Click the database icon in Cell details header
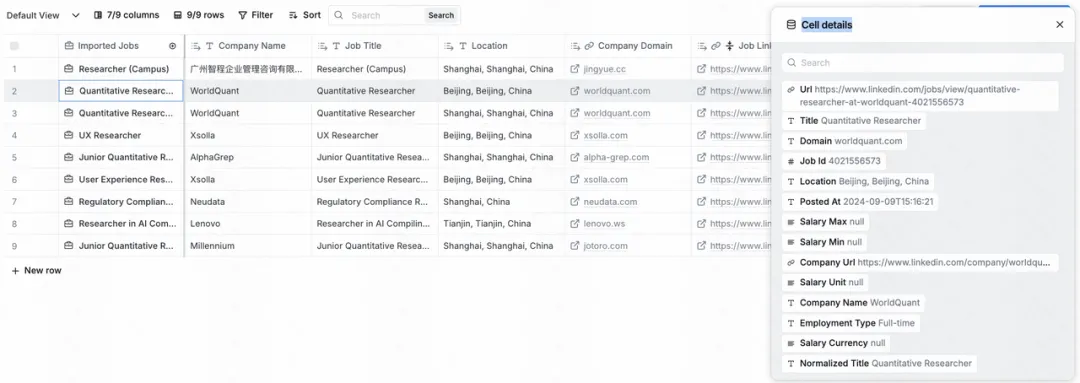This screenshot has width=1080, height=383. [791, 25]
